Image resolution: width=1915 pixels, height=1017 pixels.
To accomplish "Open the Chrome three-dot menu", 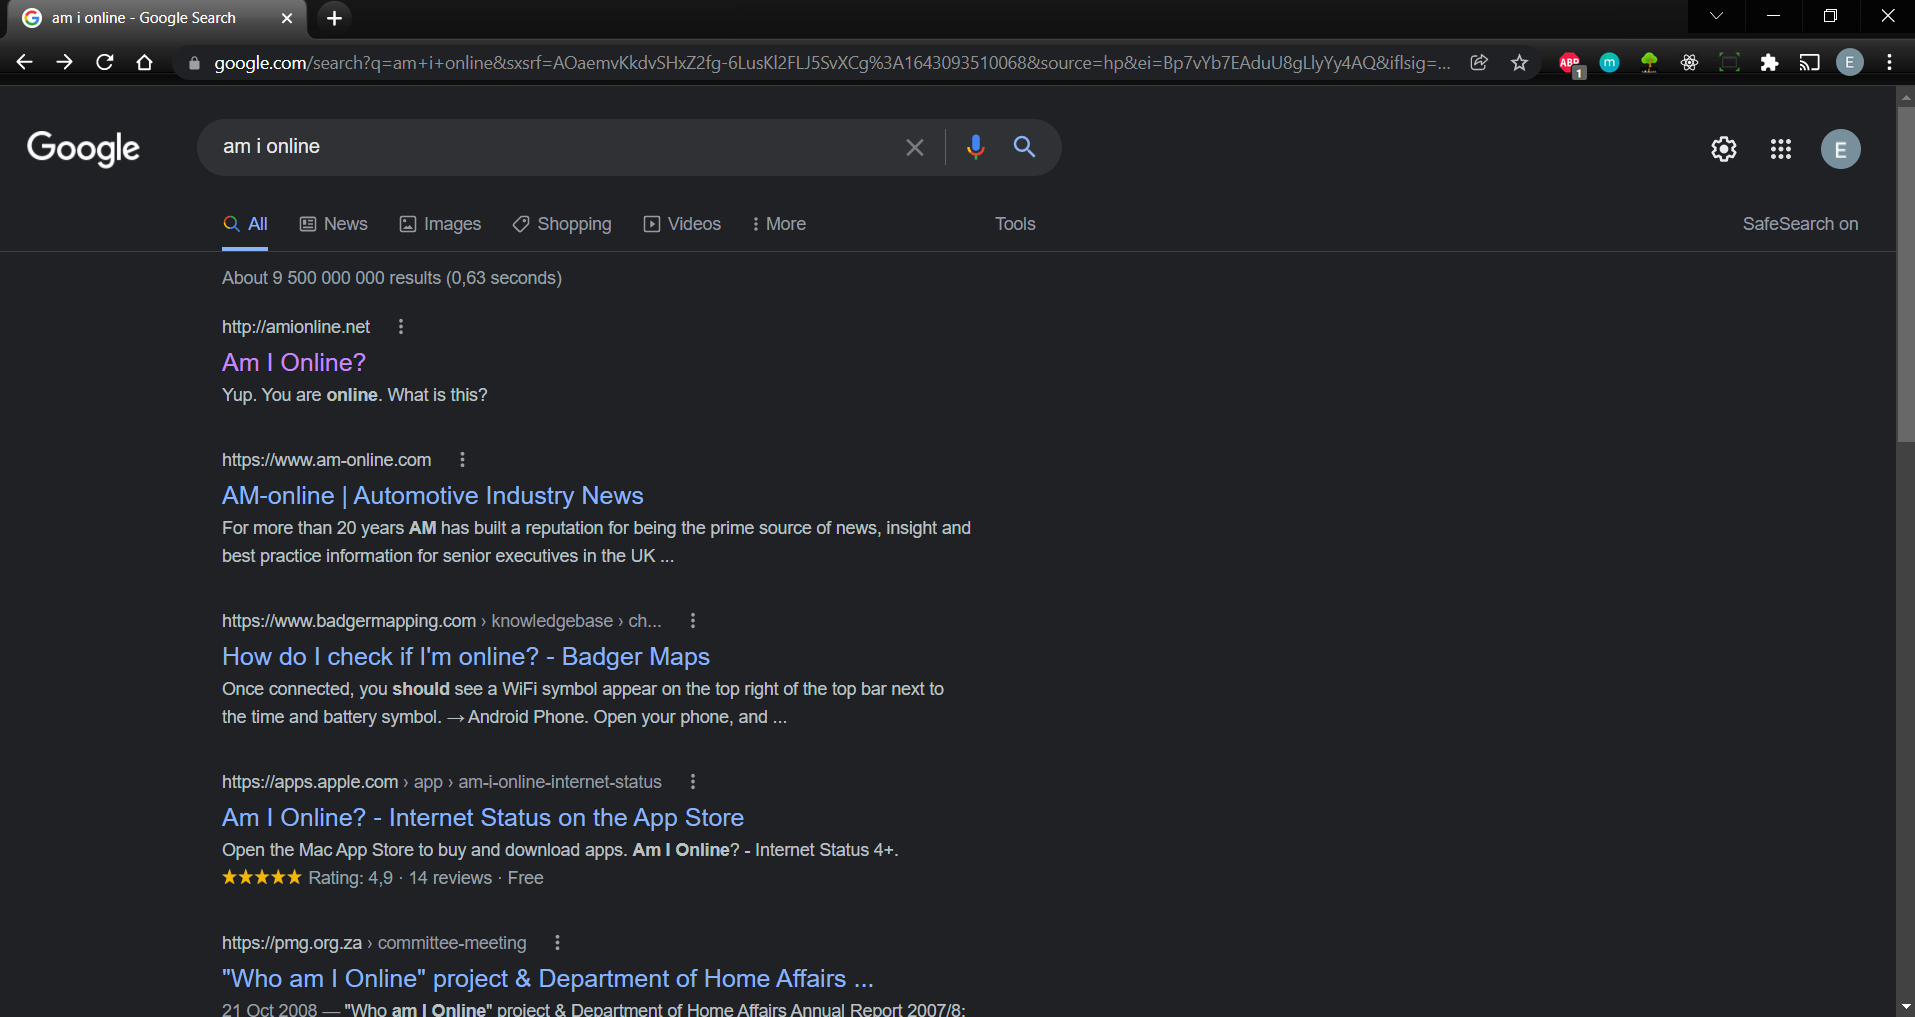I will [x=1889, y=62].
